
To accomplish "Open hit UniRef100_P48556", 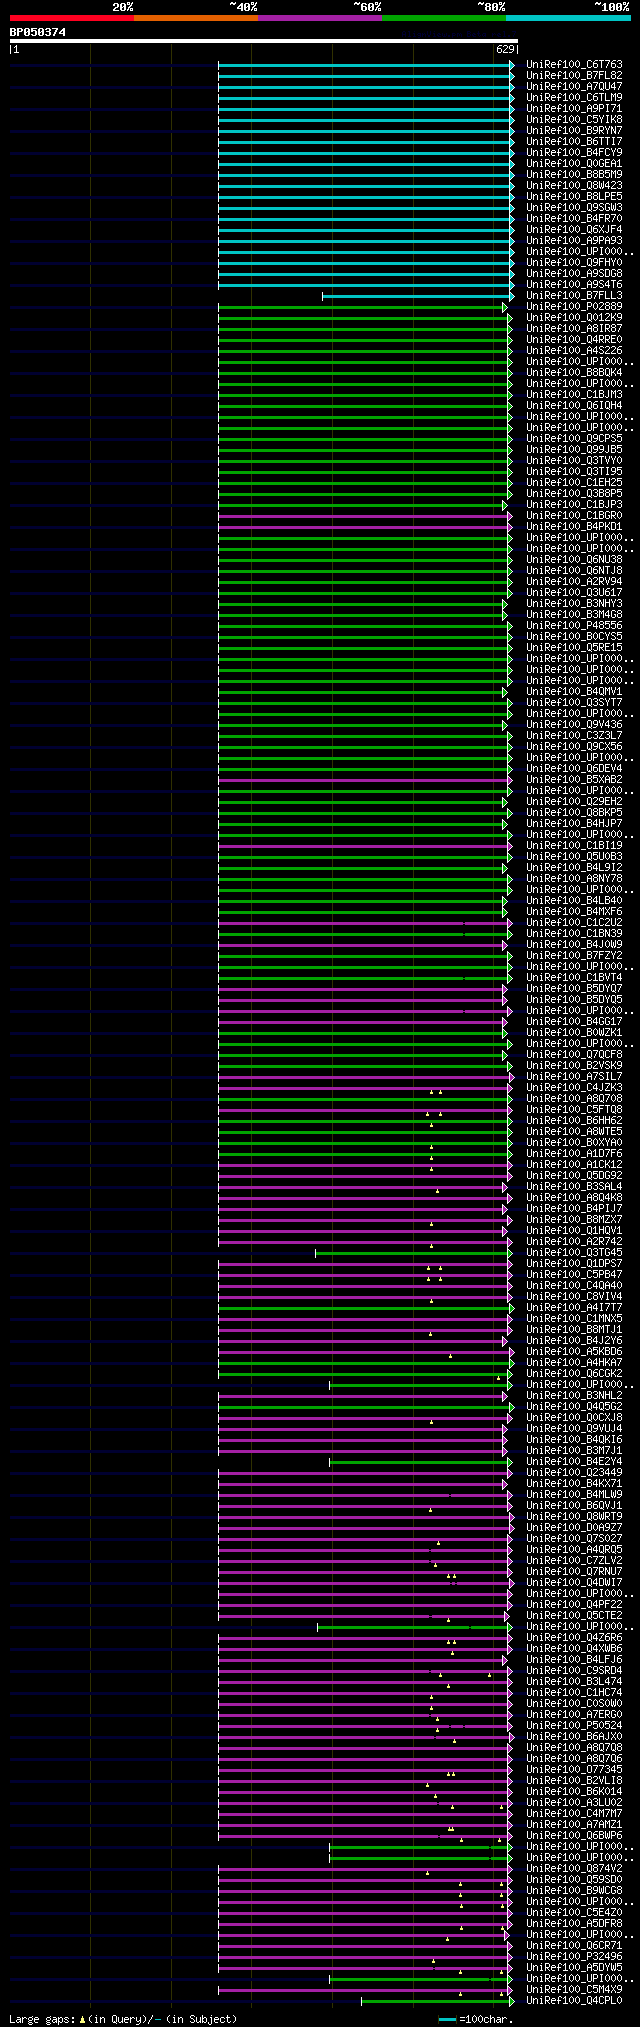I will pyautogui.click(x=574, y=626).
